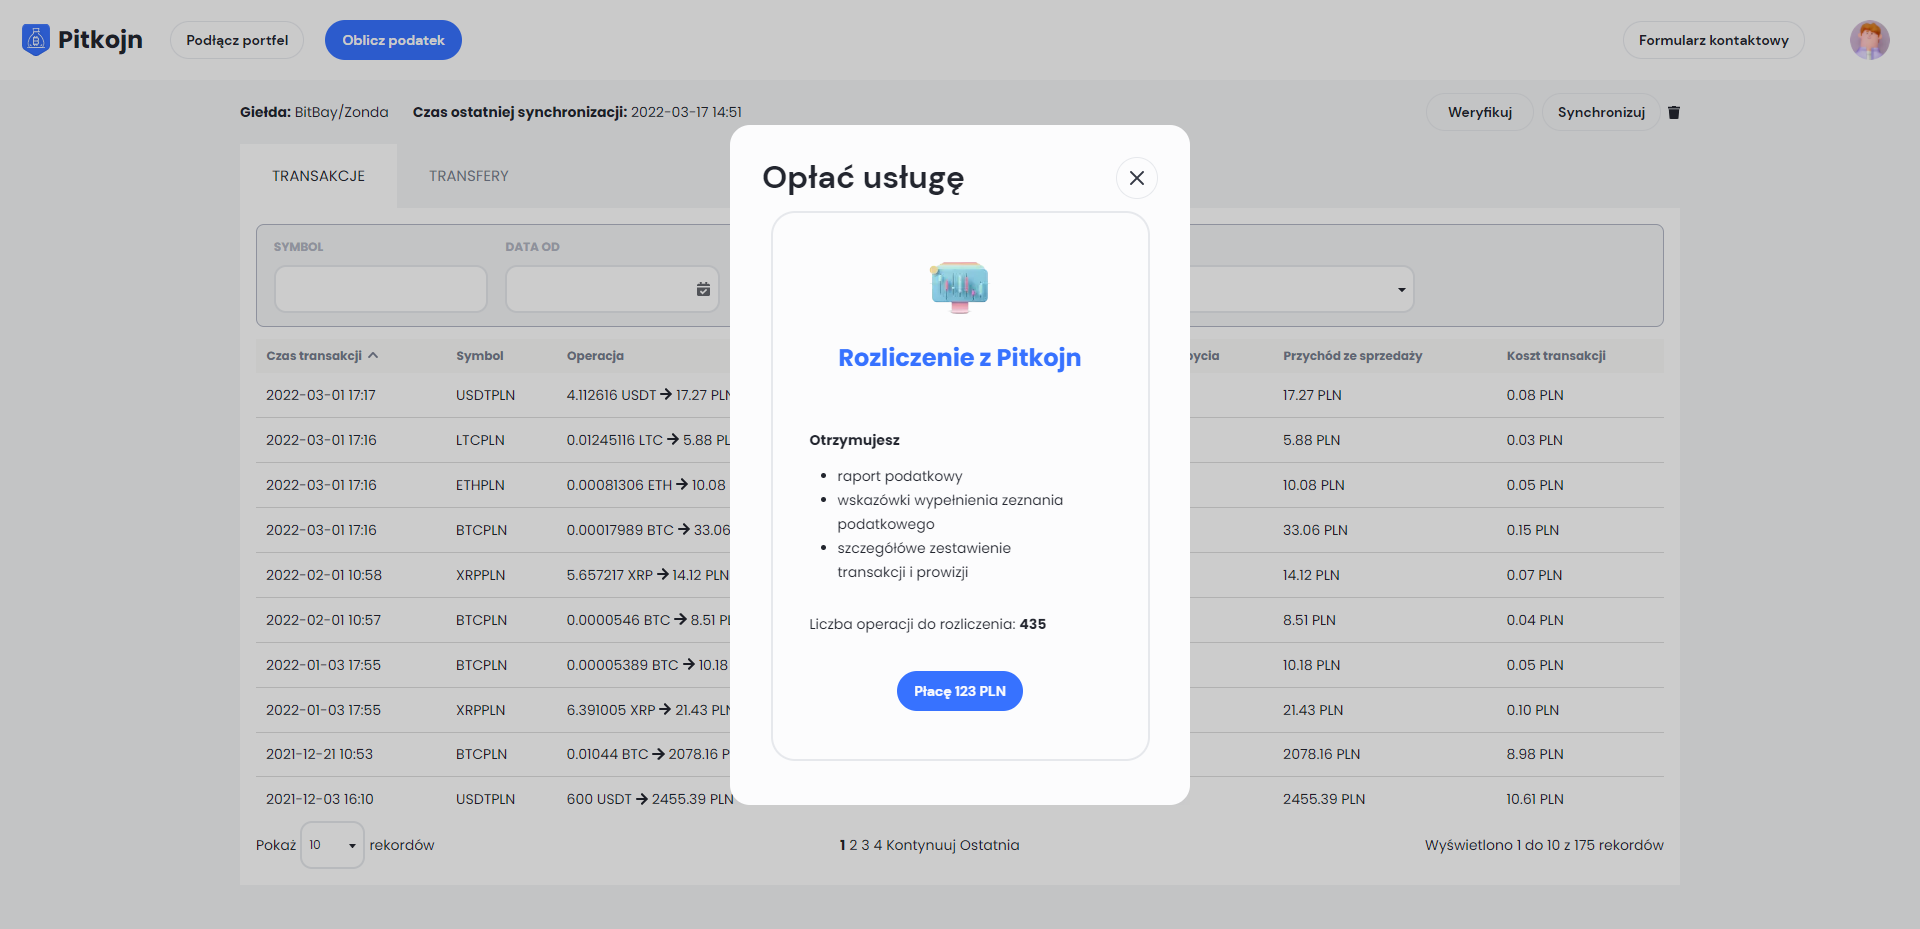
Task: Click the Wyświetlono 1 do 10 records text
Action: coord(1544,845)
